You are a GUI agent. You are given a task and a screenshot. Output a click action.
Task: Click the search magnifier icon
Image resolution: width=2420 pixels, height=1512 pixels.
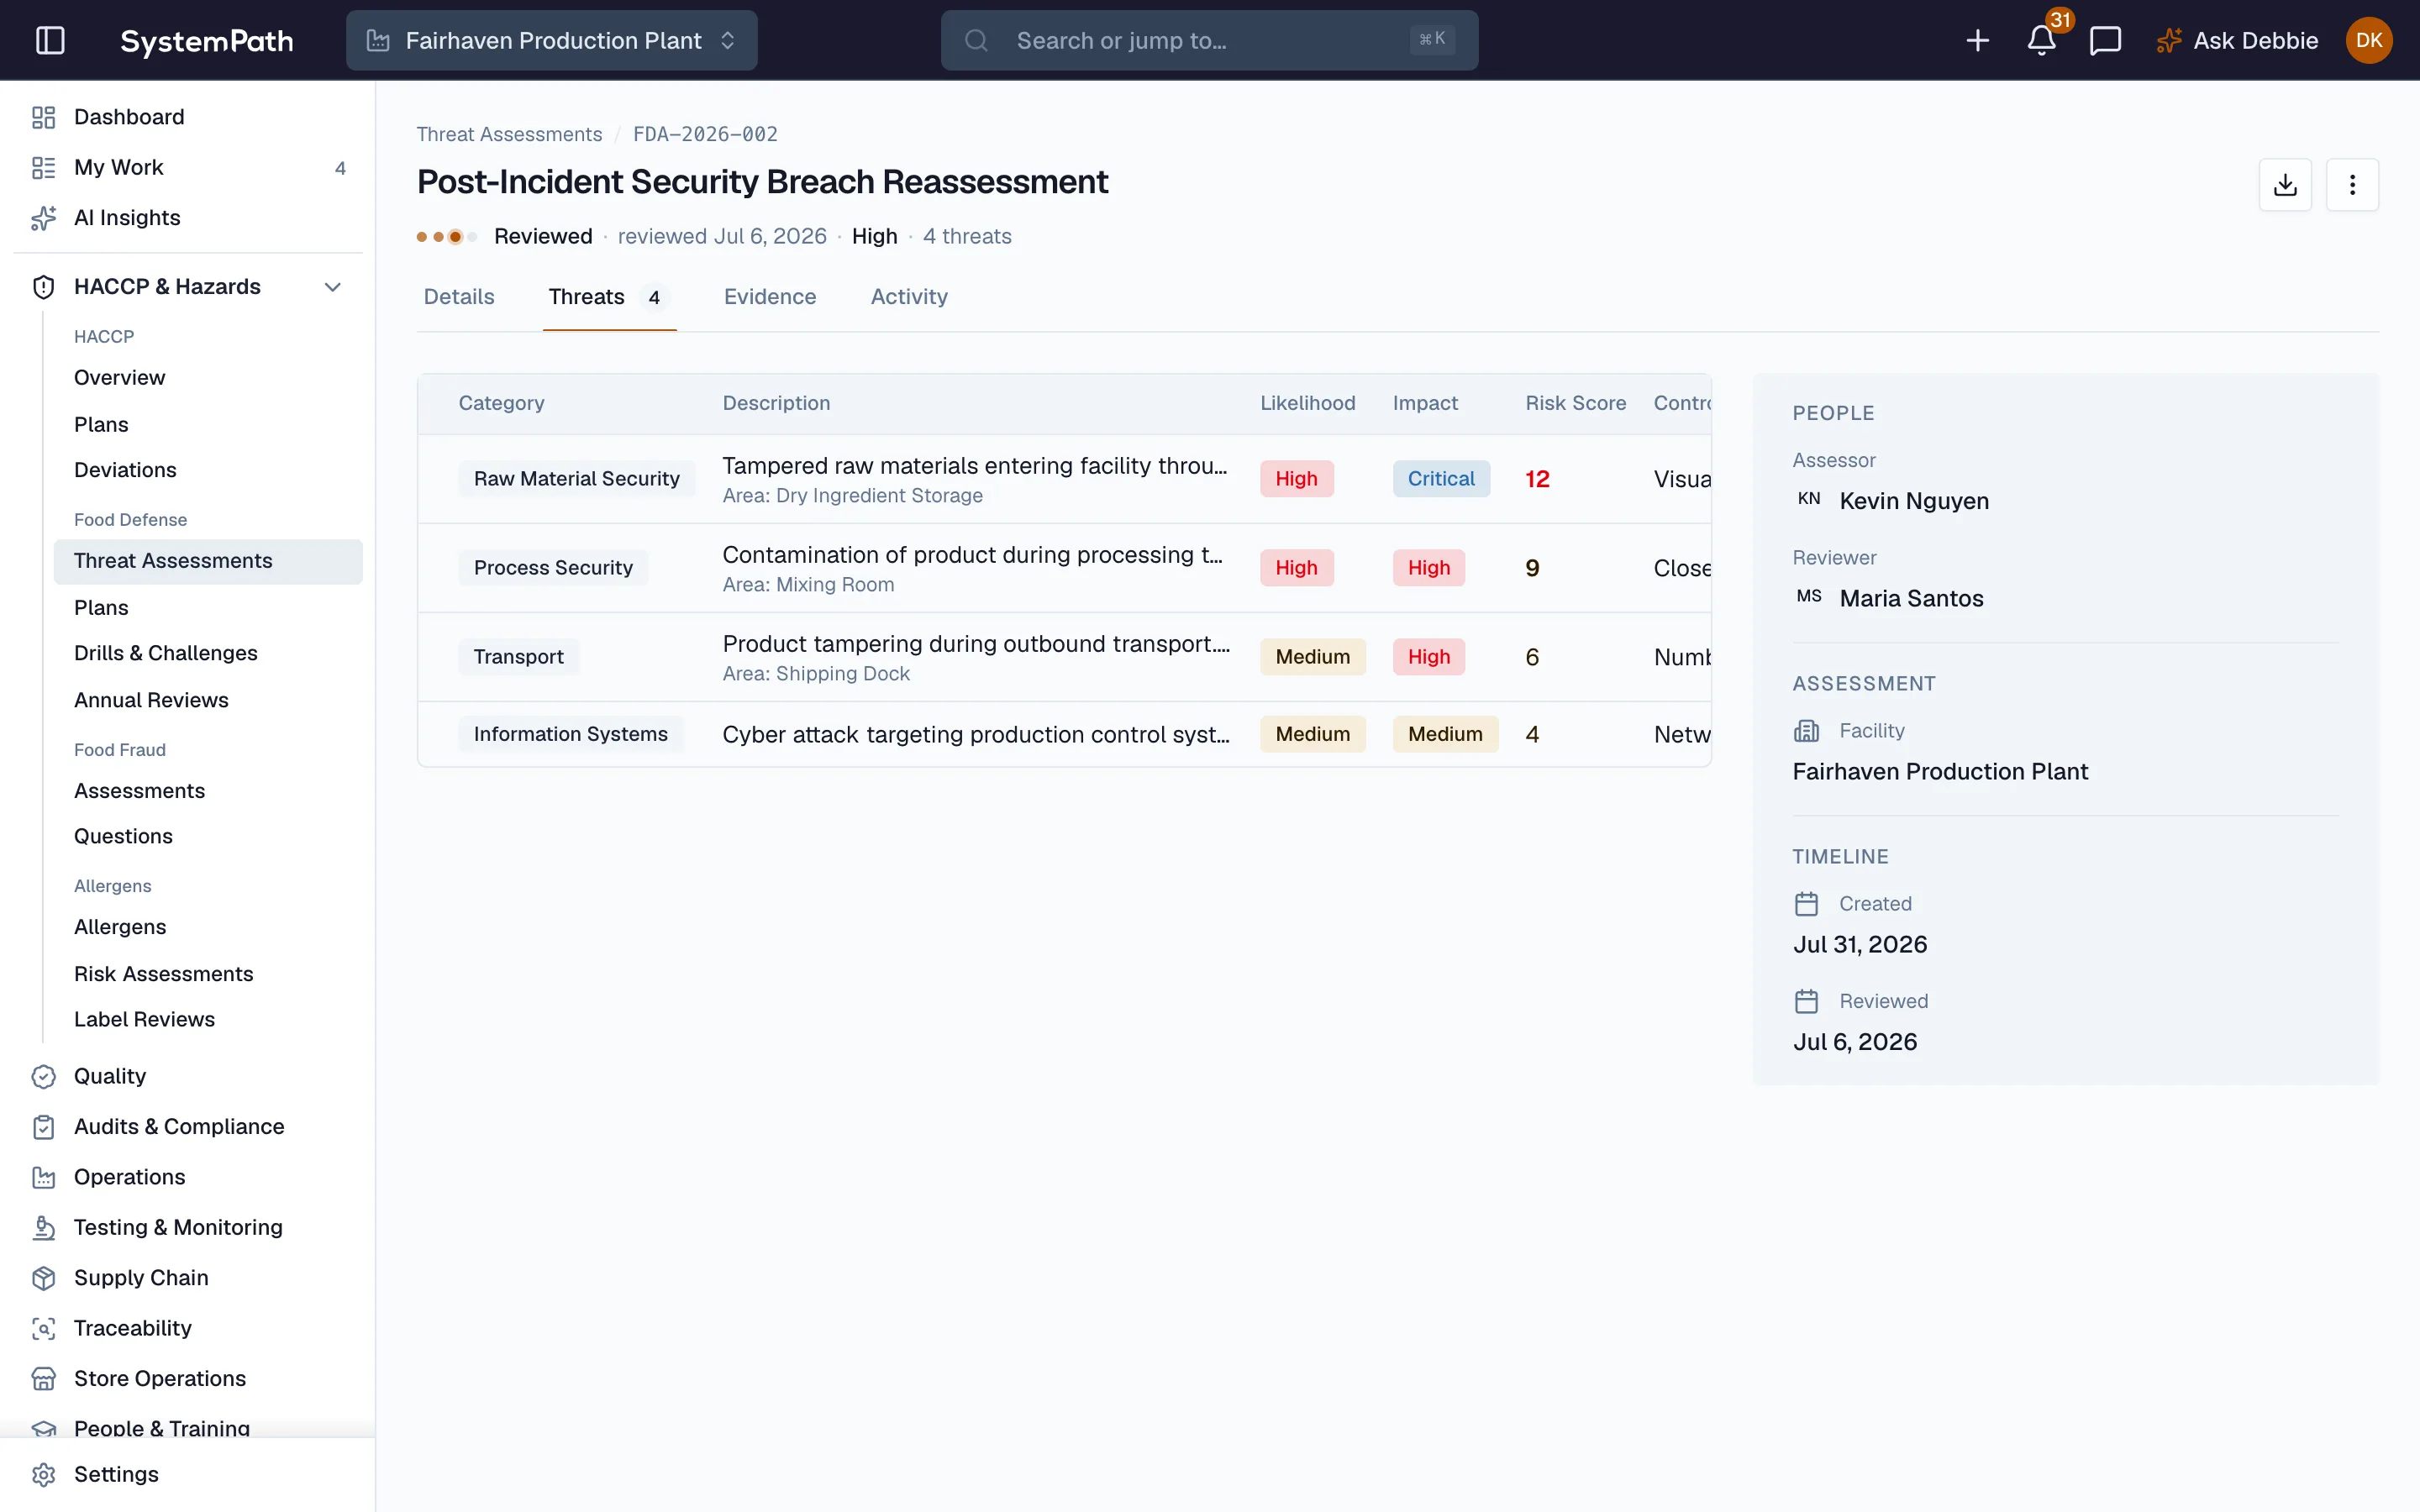click(x=976, y=40)
